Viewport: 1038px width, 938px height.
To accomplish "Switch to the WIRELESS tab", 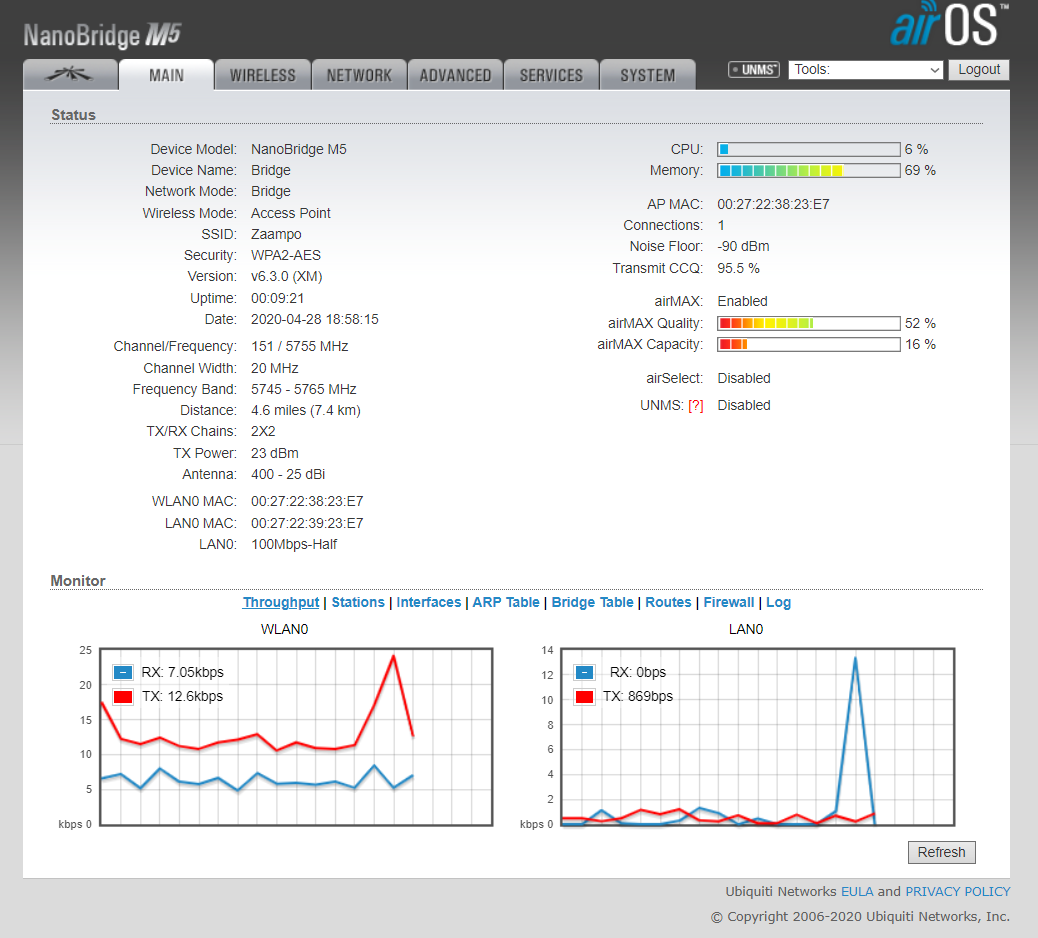I will [263, 75].
